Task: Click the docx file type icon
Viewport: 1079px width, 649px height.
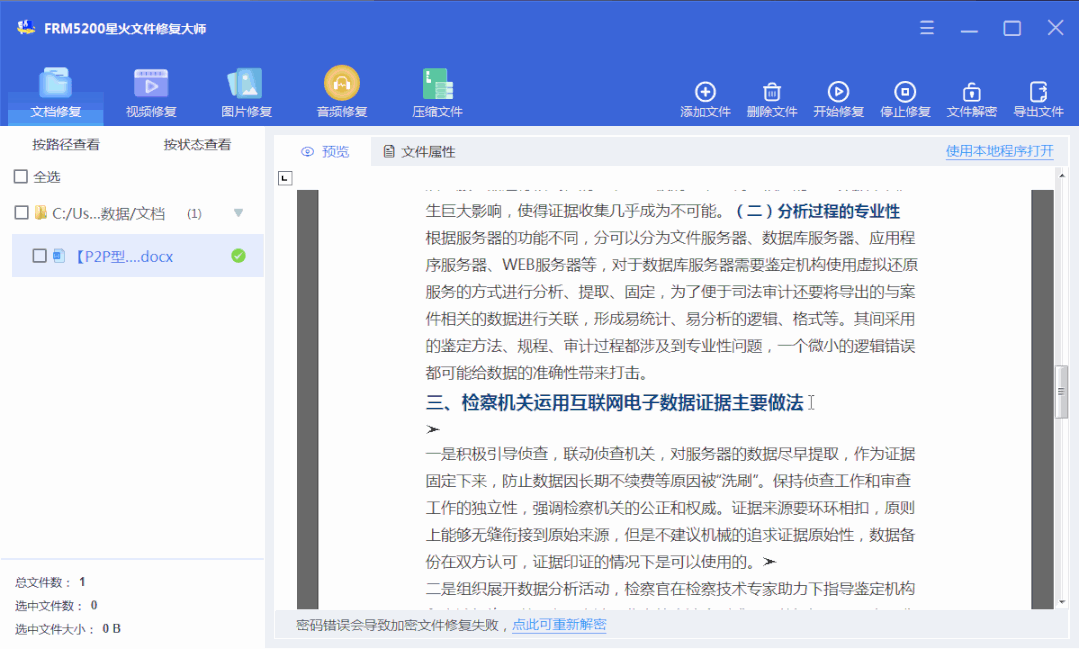Action: [59, 256]
